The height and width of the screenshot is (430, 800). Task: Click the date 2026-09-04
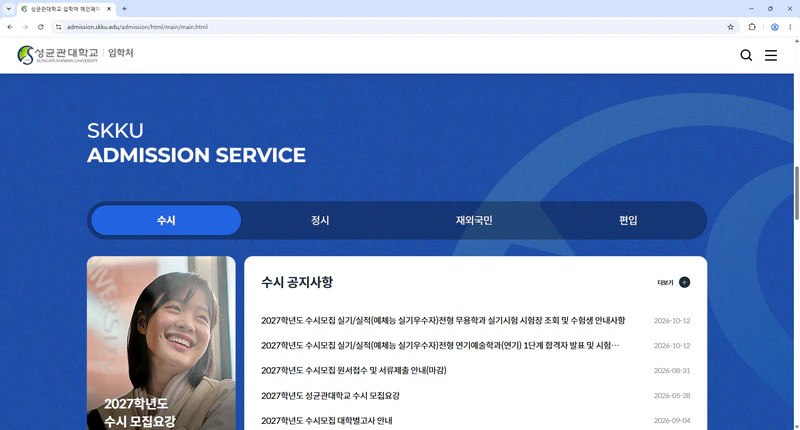click(672, 420)
